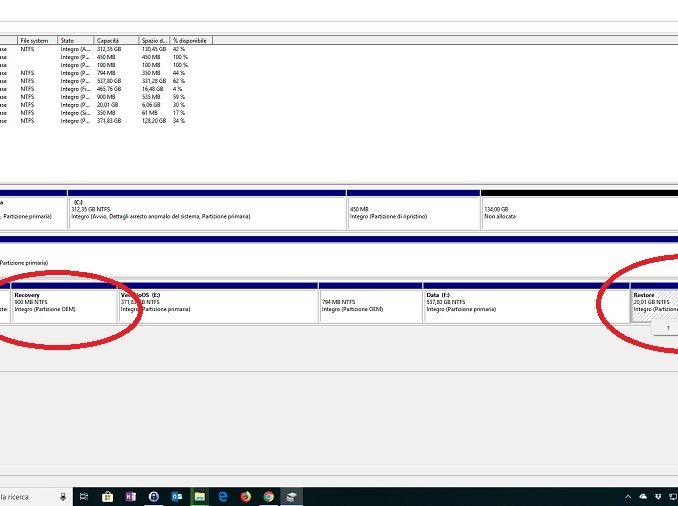Image resolution: width=678 pixels, height=506 pixels.
Task: Click the 61 MB free space cell
Action: tap(149, 113)
